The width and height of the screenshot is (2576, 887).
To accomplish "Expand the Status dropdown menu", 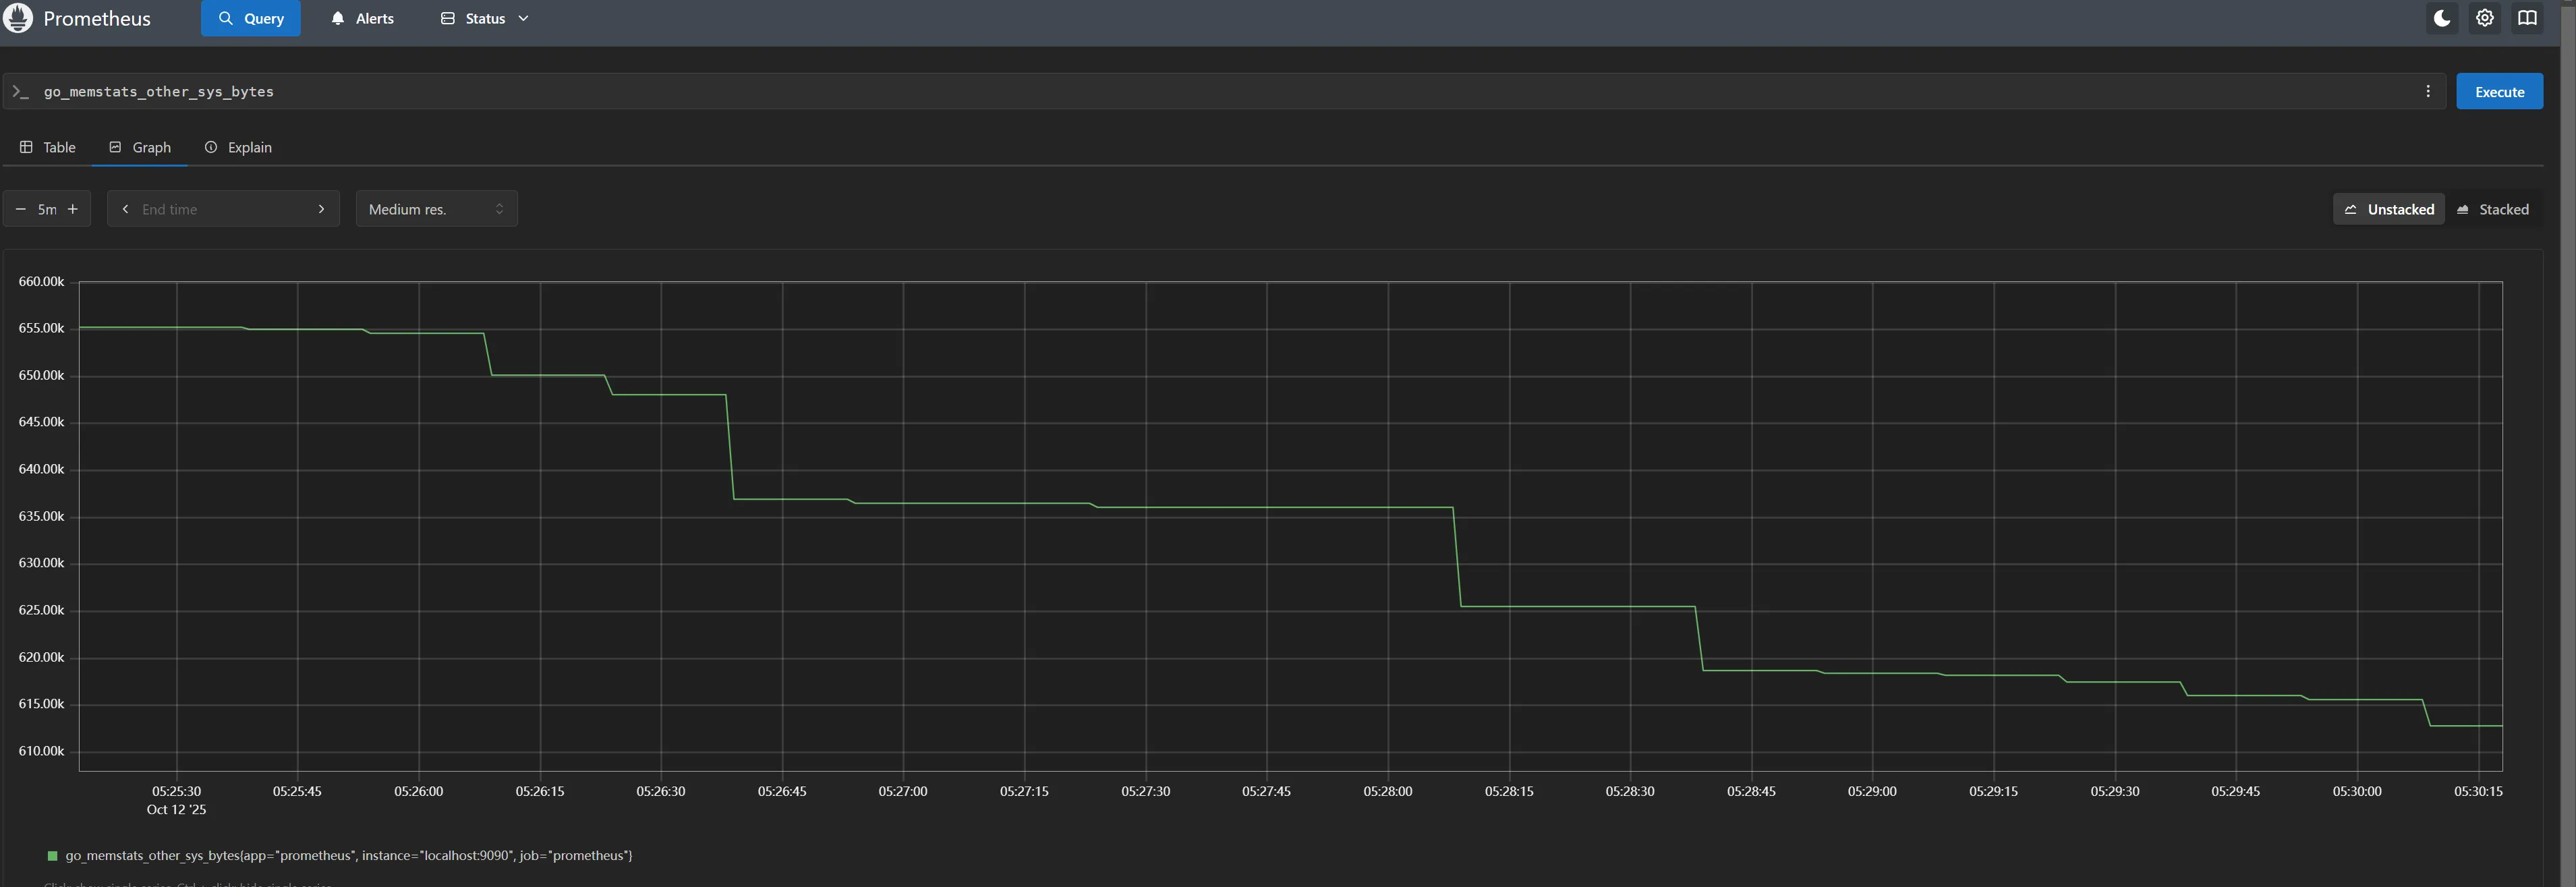I will click(x=485, y=18).
